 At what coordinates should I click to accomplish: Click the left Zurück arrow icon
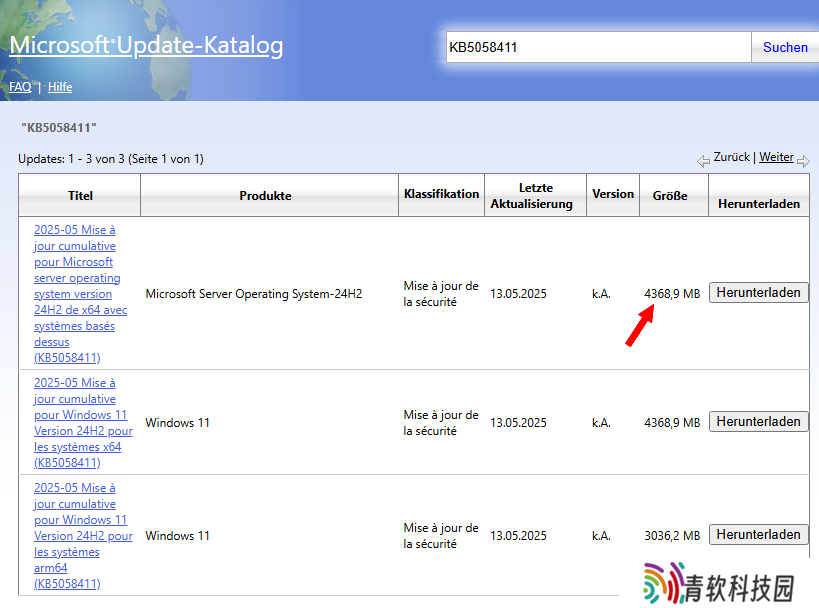(x=704, y=161)
